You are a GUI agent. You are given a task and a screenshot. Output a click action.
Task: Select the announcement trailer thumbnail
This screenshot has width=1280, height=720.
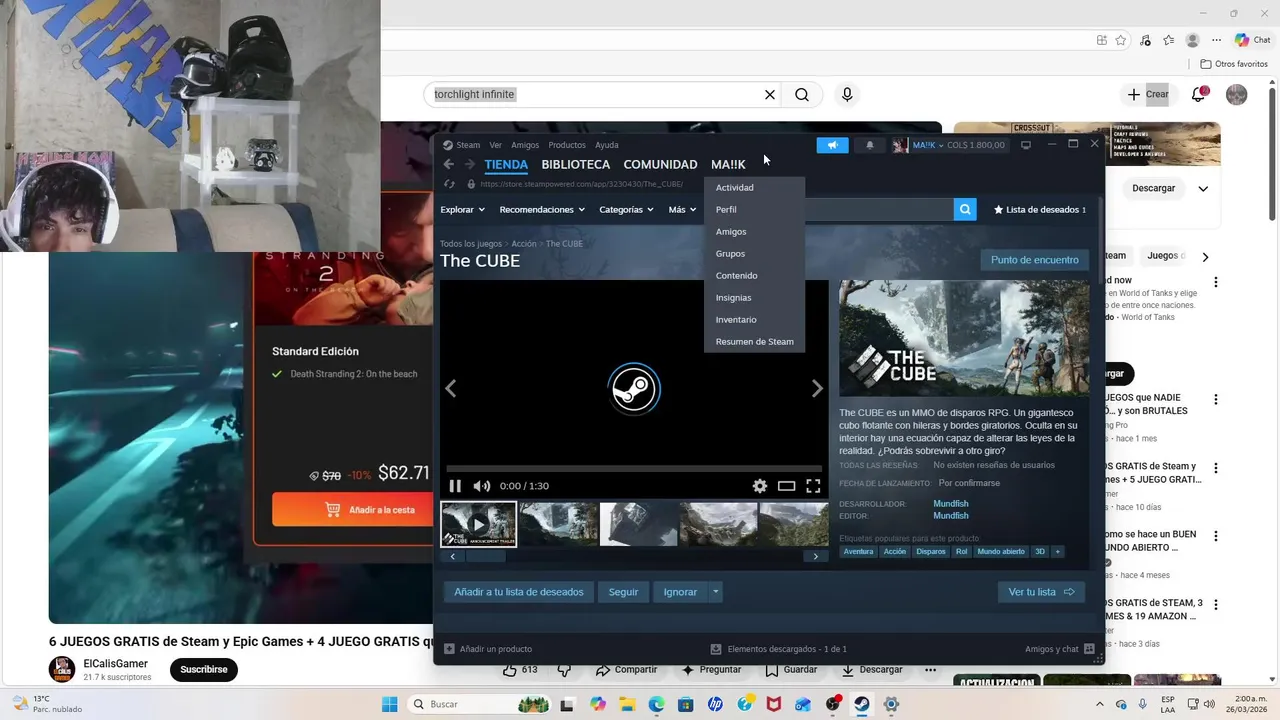point(479,524)
